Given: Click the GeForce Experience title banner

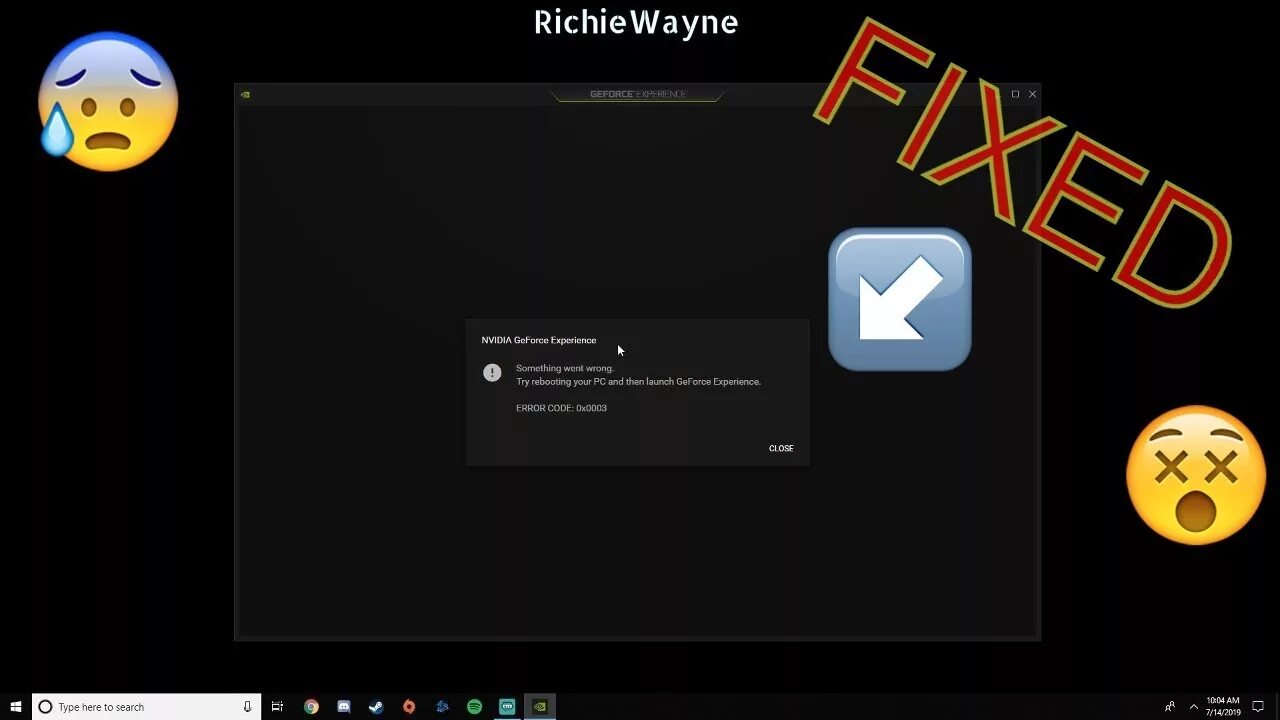Looking at the screenshot, I should [637, 94].
